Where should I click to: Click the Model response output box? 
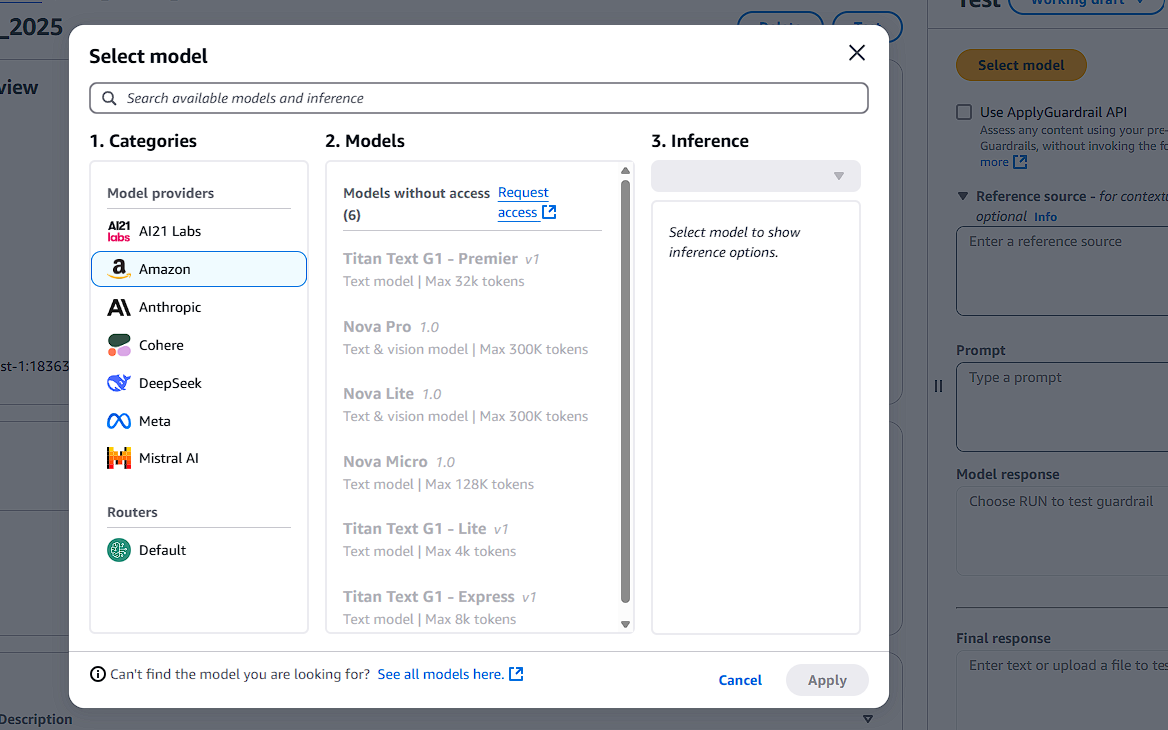coord(1062,531)
